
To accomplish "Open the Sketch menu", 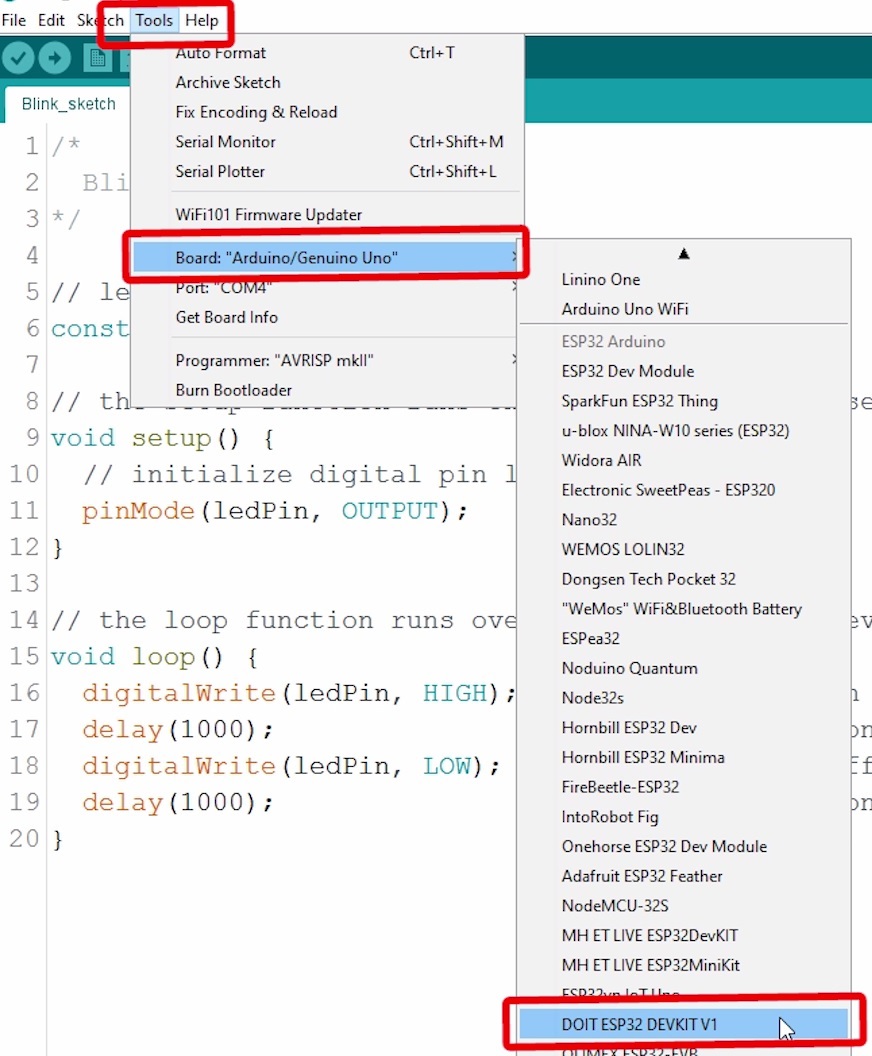I will point(100,20).
